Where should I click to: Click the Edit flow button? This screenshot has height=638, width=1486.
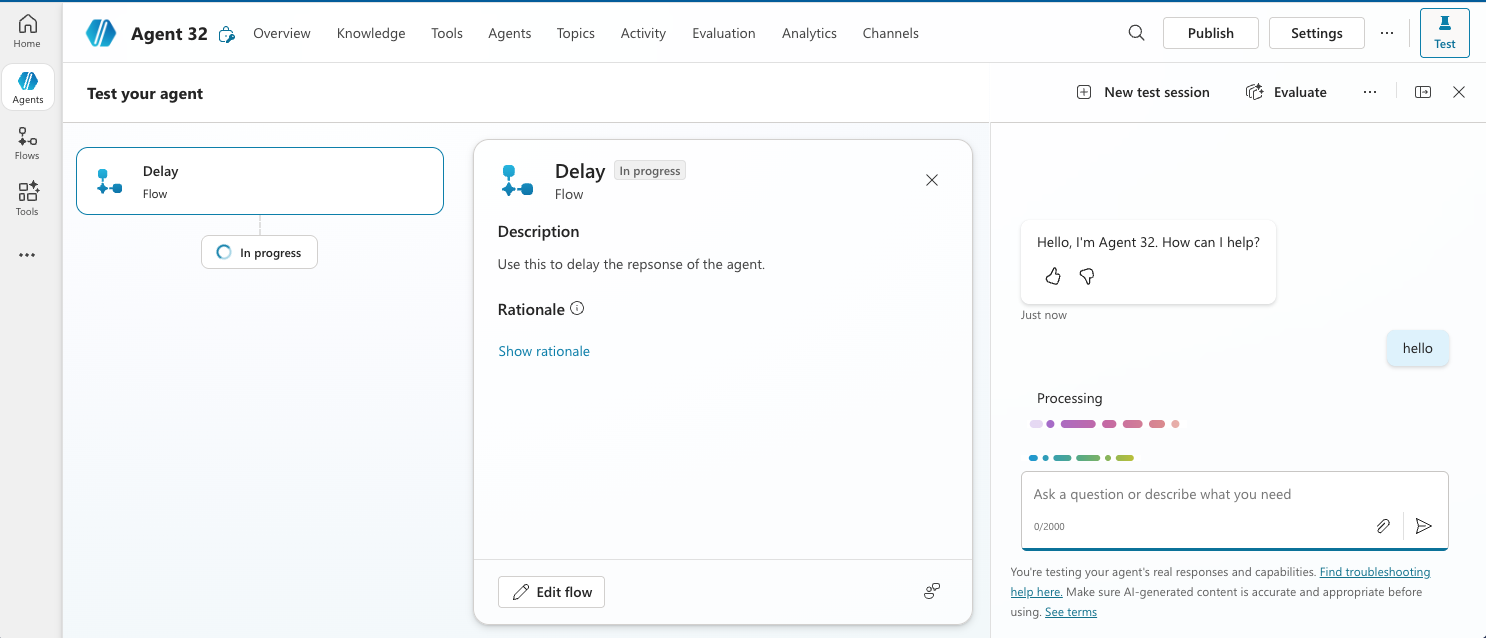pos(551,592)
